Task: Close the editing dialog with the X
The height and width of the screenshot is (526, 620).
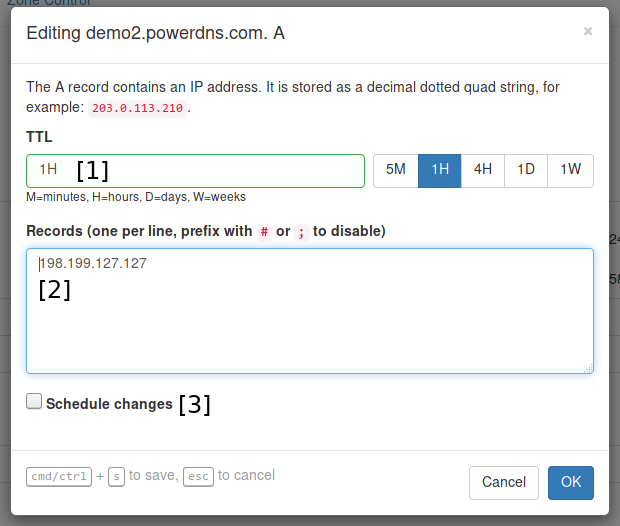Action: [588, 31]
